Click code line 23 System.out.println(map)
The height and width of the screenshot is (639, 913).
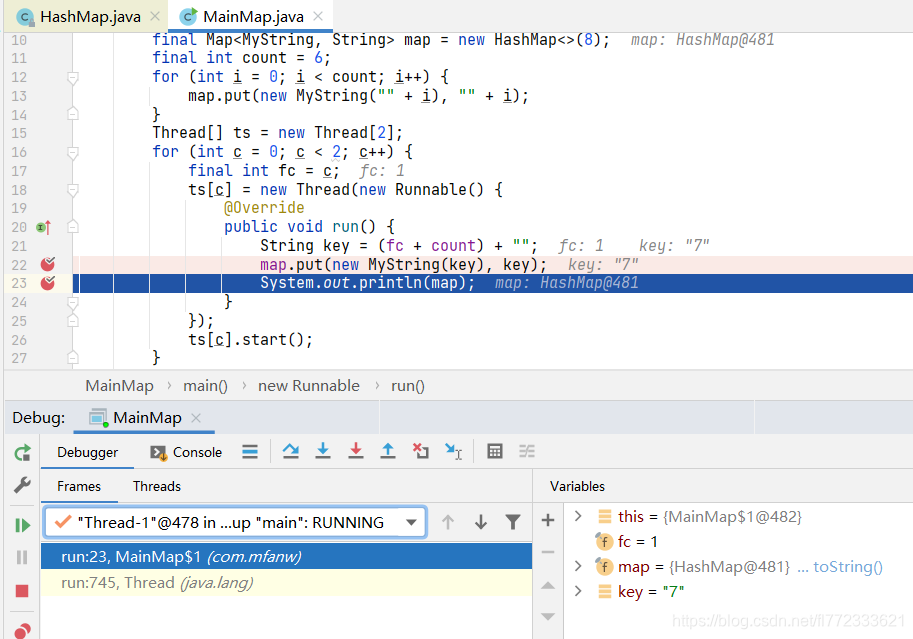tap(367, 283)
